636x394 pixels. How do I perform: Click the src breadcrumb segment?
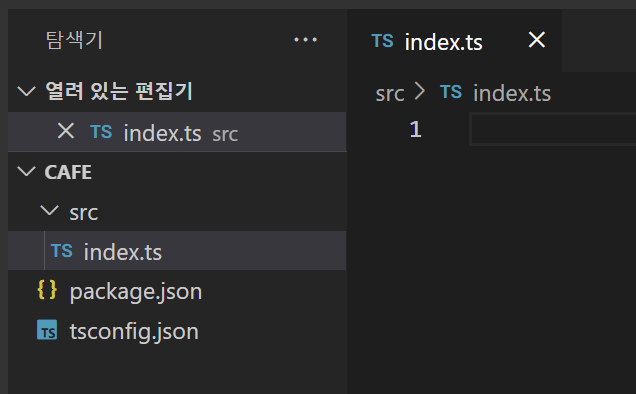(390, 93)
